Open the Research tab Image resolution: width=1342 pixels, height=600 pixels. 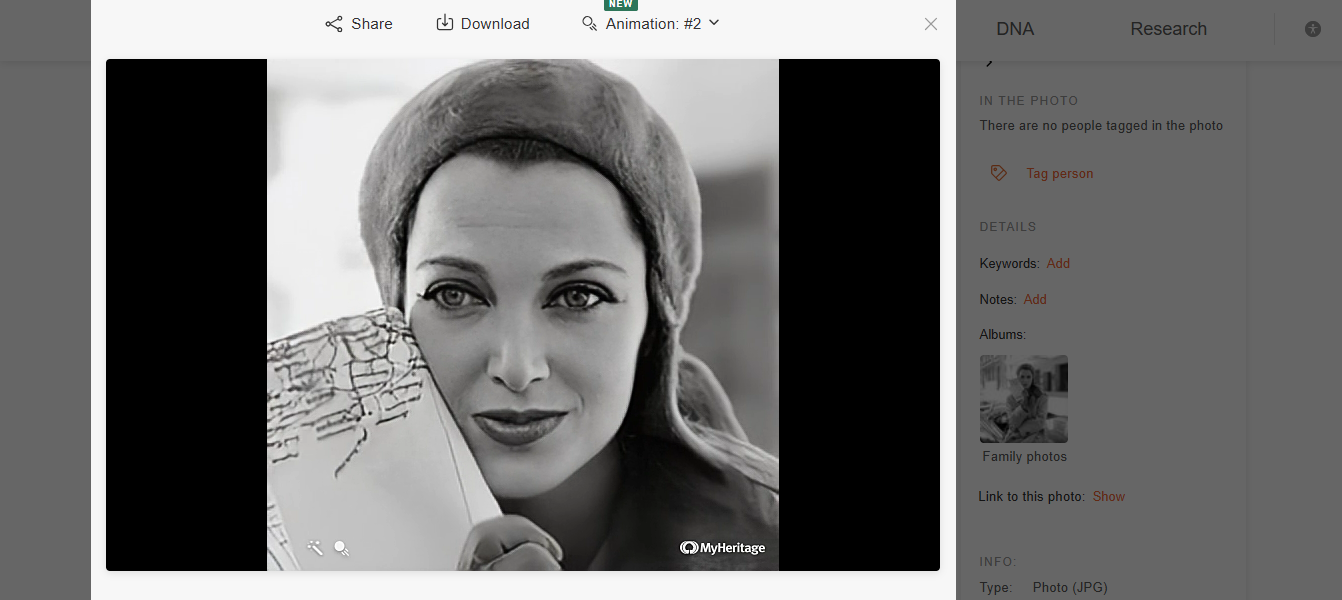(x=1168, y=28)
